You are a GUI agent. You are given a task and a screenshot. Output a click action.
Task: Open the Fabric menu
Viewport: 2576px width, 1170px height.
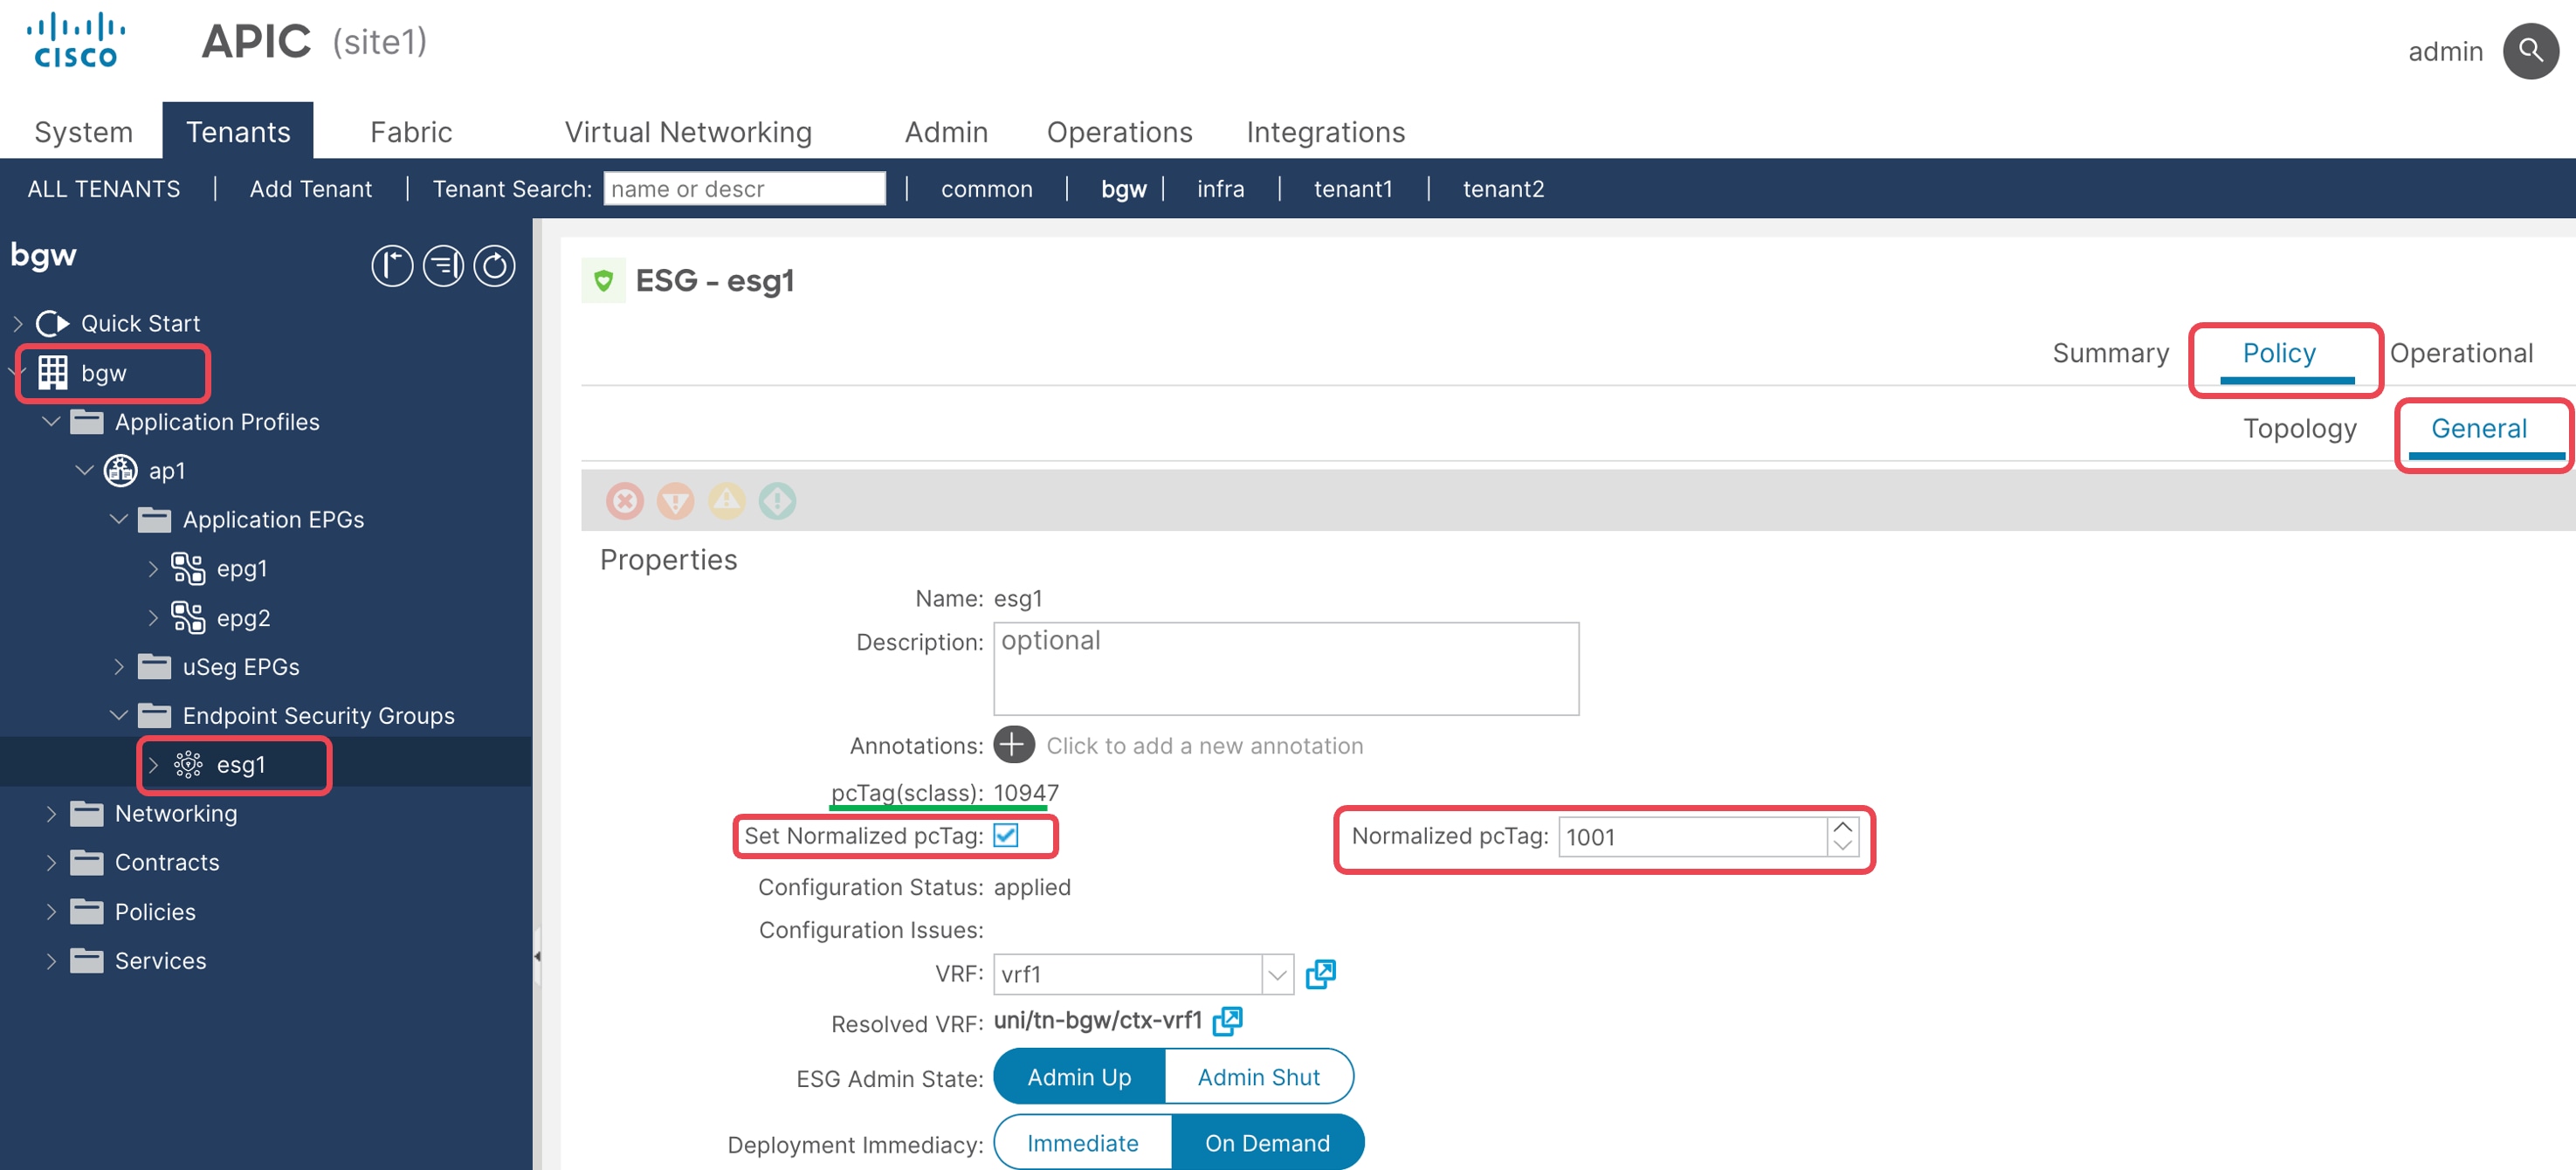point(411,132)
